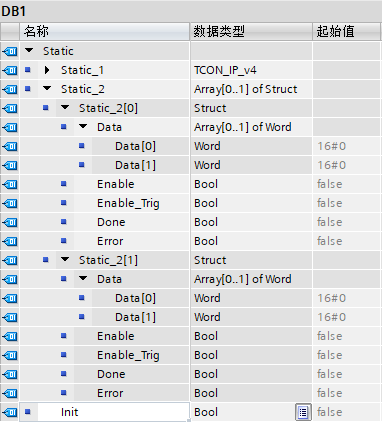Click the blue square marker beside Static_2
Screen dimensions: 382x422
(x=28, y=89)
